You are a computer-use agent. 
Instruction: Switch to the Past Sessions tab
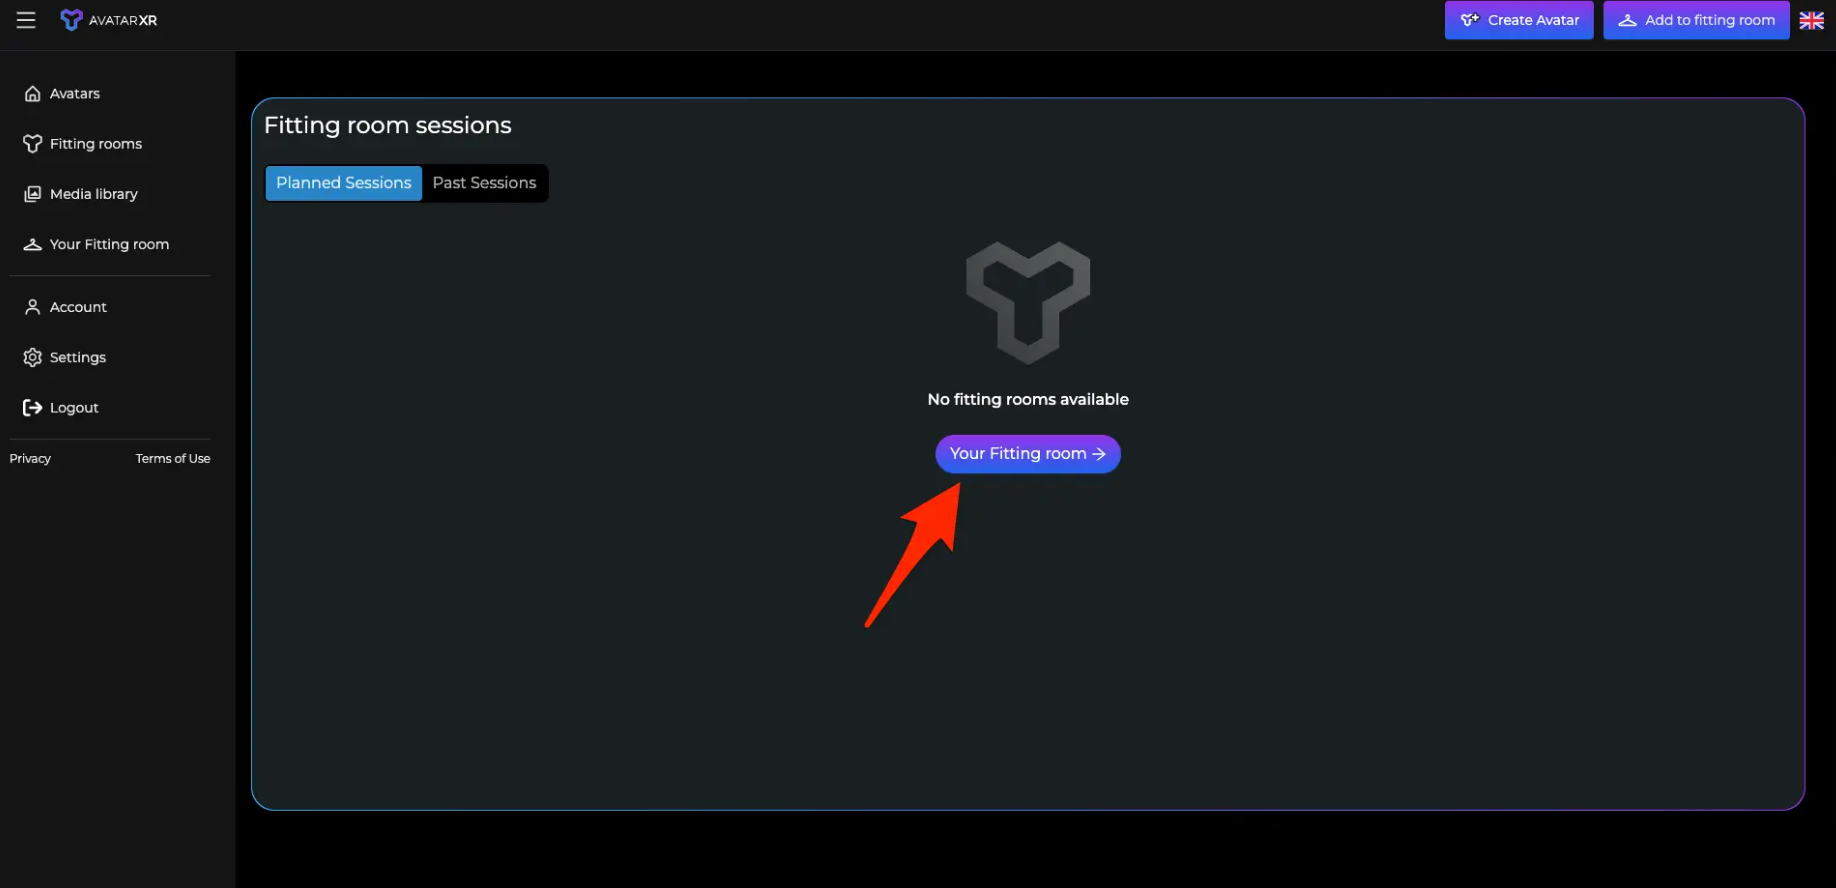pos(485,183)
